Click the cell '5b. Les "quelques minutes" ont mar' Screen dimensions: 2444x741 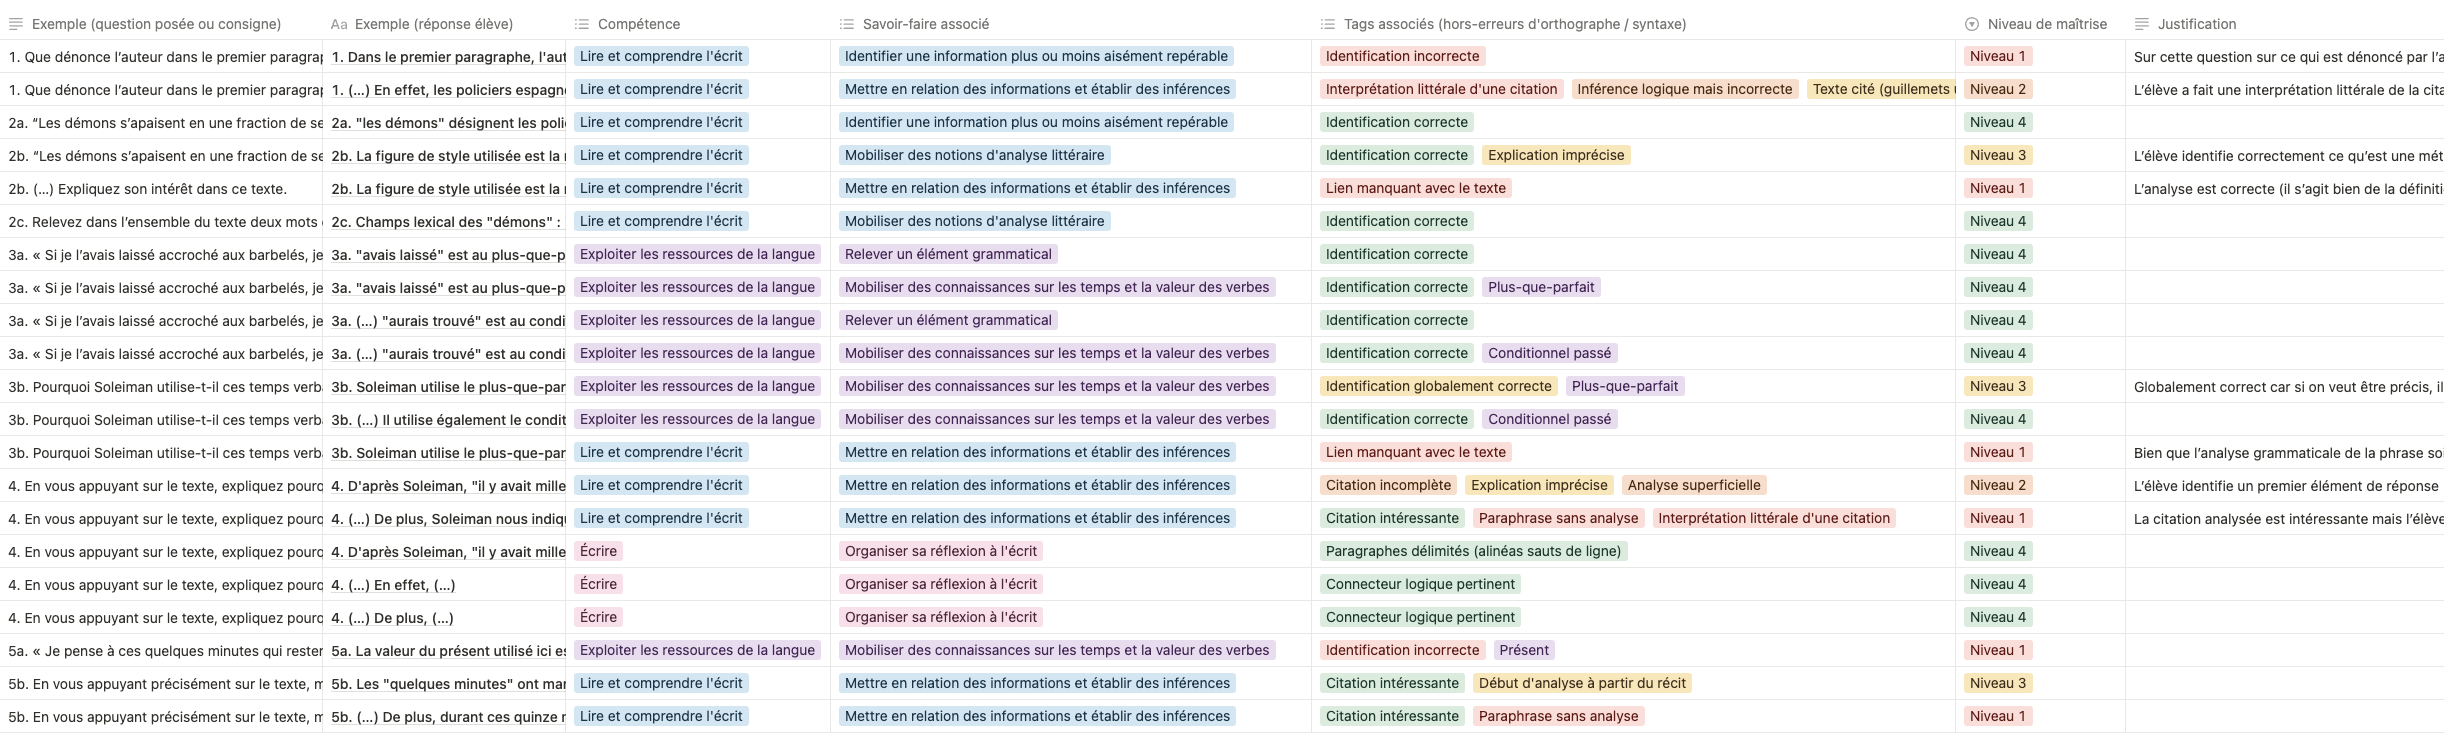[x=444, y=684]
